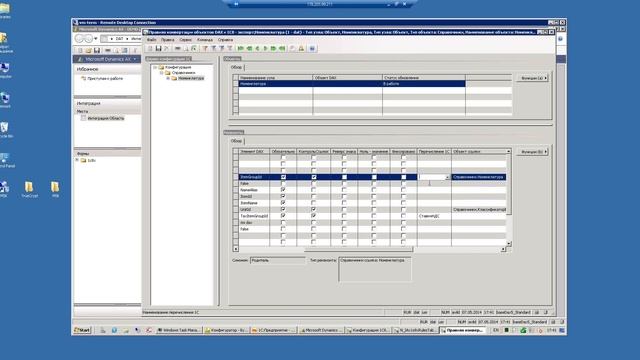Open the Правка menu
640x360 pixels.
(167, 40)
